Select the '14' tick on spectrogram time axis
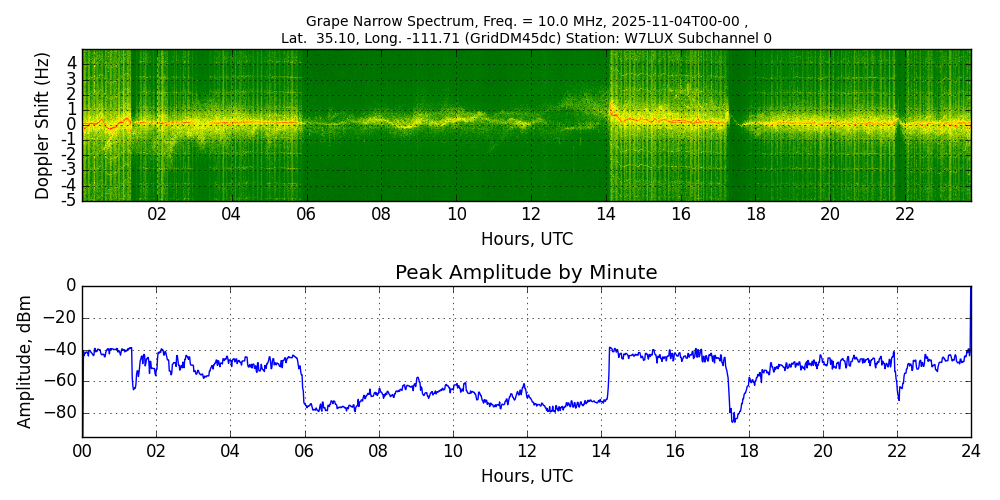Screen dimensions: 1000x500 point(606,214)
